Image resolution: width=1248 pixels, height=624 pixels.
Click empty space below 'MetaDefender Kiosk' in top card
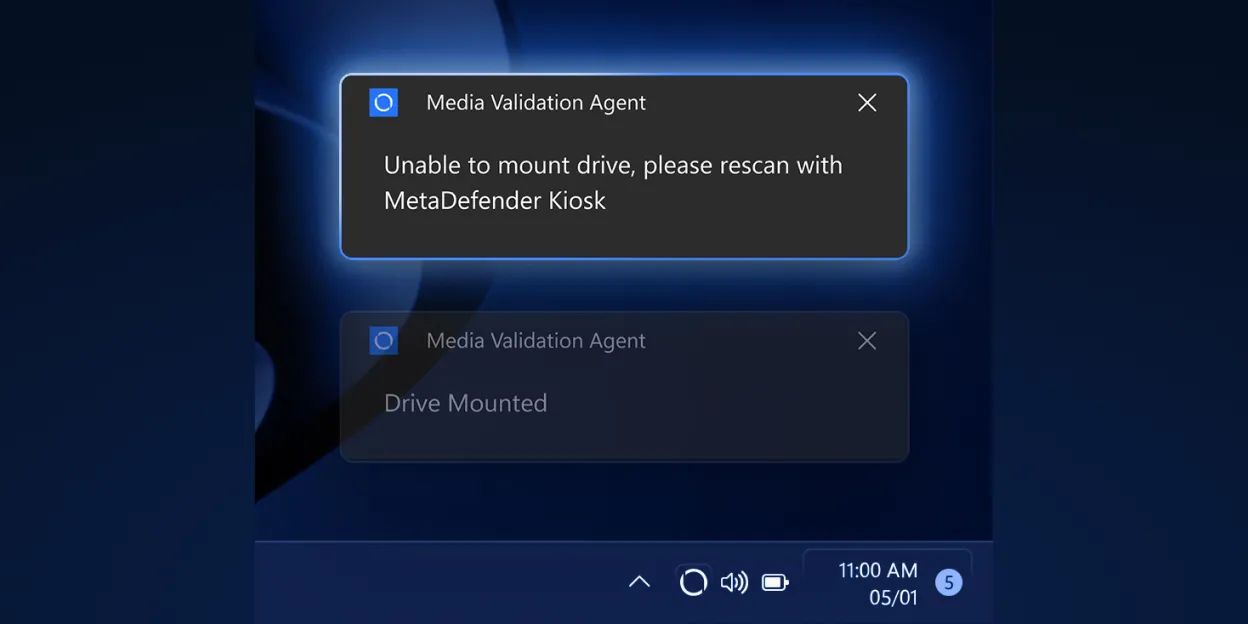click(624, 236)
